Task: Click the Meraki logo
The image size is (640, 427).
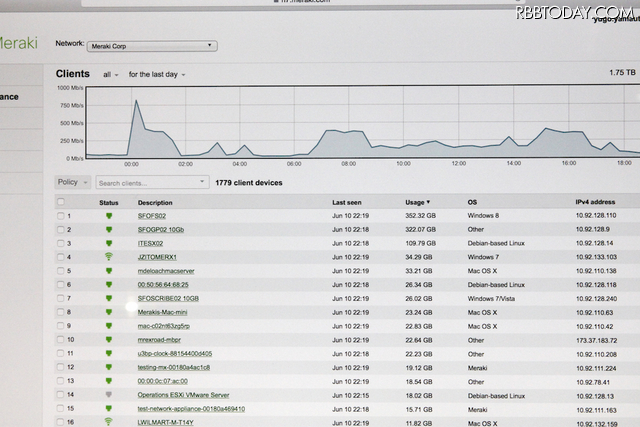Action: pyautogui.click(x=18, y=43)
